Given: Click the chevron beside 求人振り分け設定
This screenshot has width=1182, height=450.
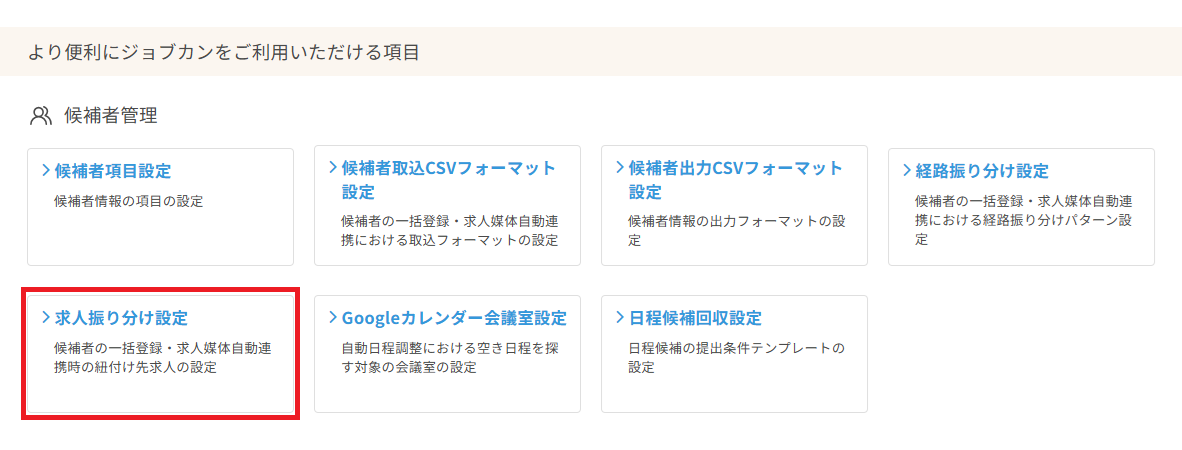Looking at the screenshot, I should 46,317.
